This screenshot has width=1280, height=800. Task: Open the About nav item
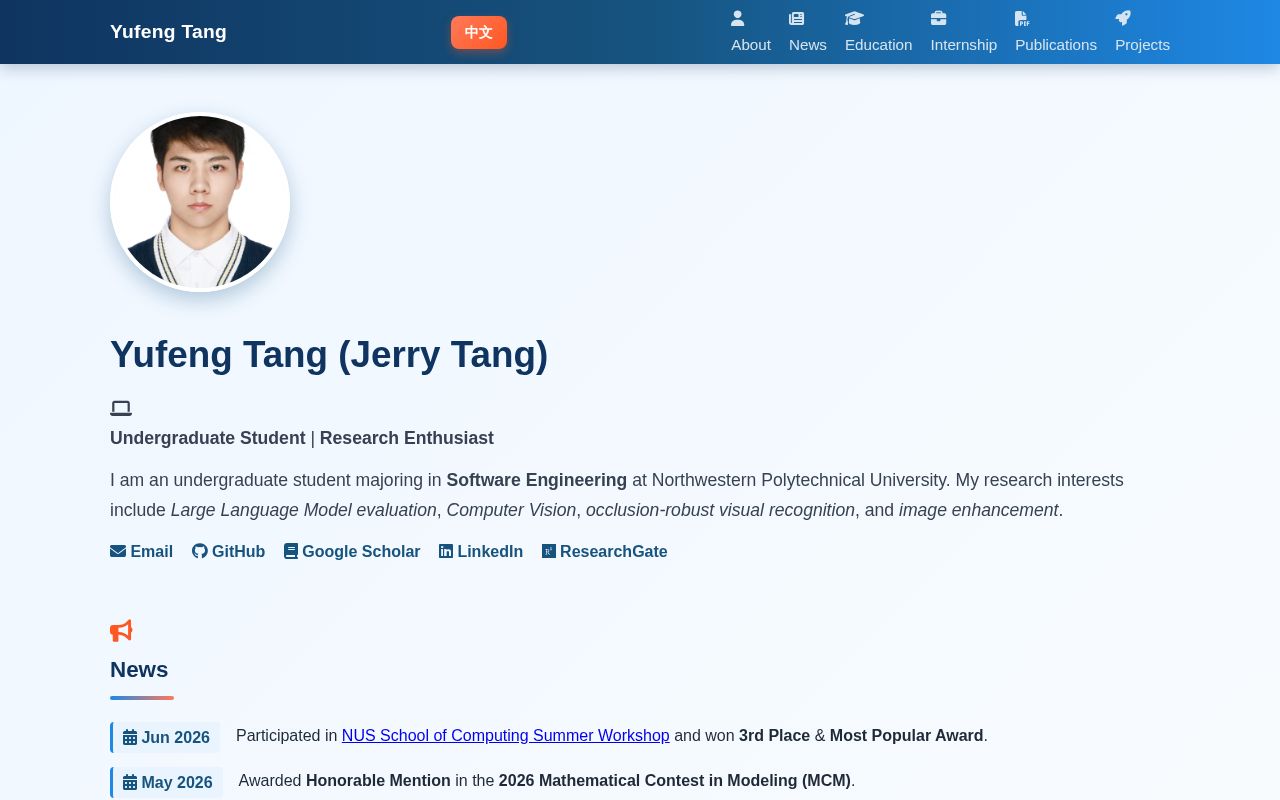click(751, 32)
